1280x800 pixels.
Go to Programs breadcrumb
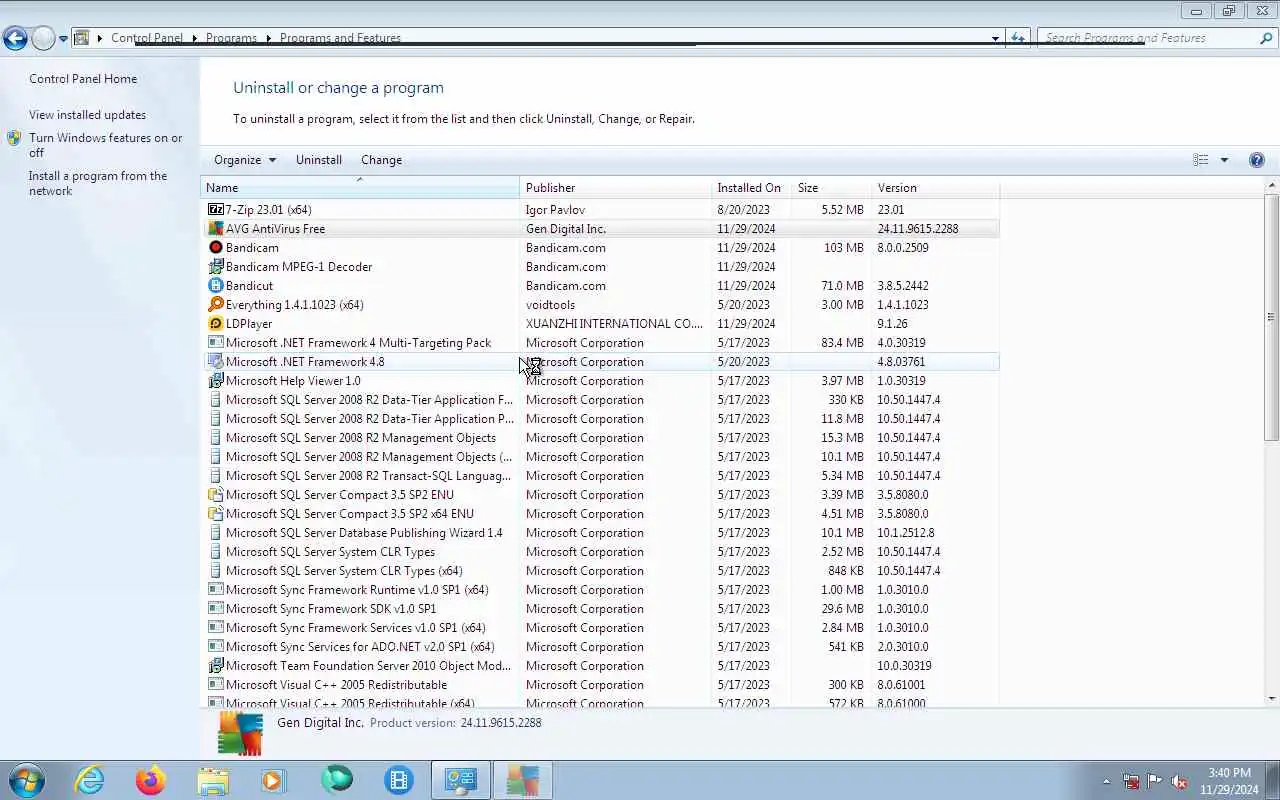pyautogui.click(x=231, y=38)
